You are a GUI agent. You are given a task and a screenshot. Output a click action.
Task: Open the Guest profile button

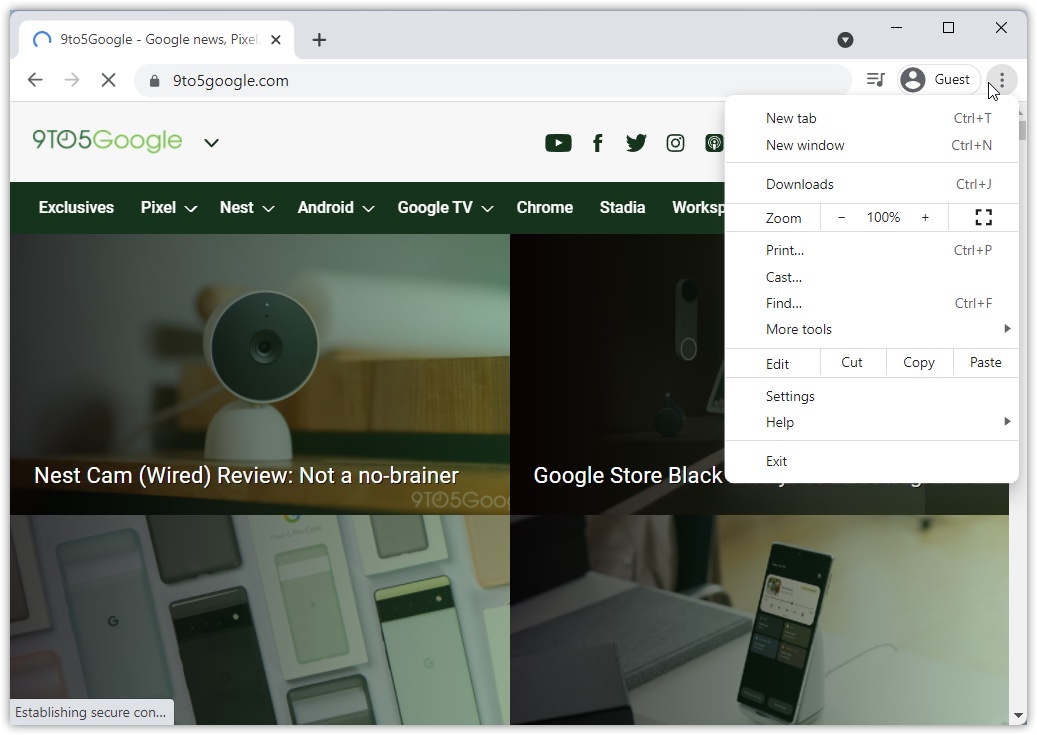(936, 80)
